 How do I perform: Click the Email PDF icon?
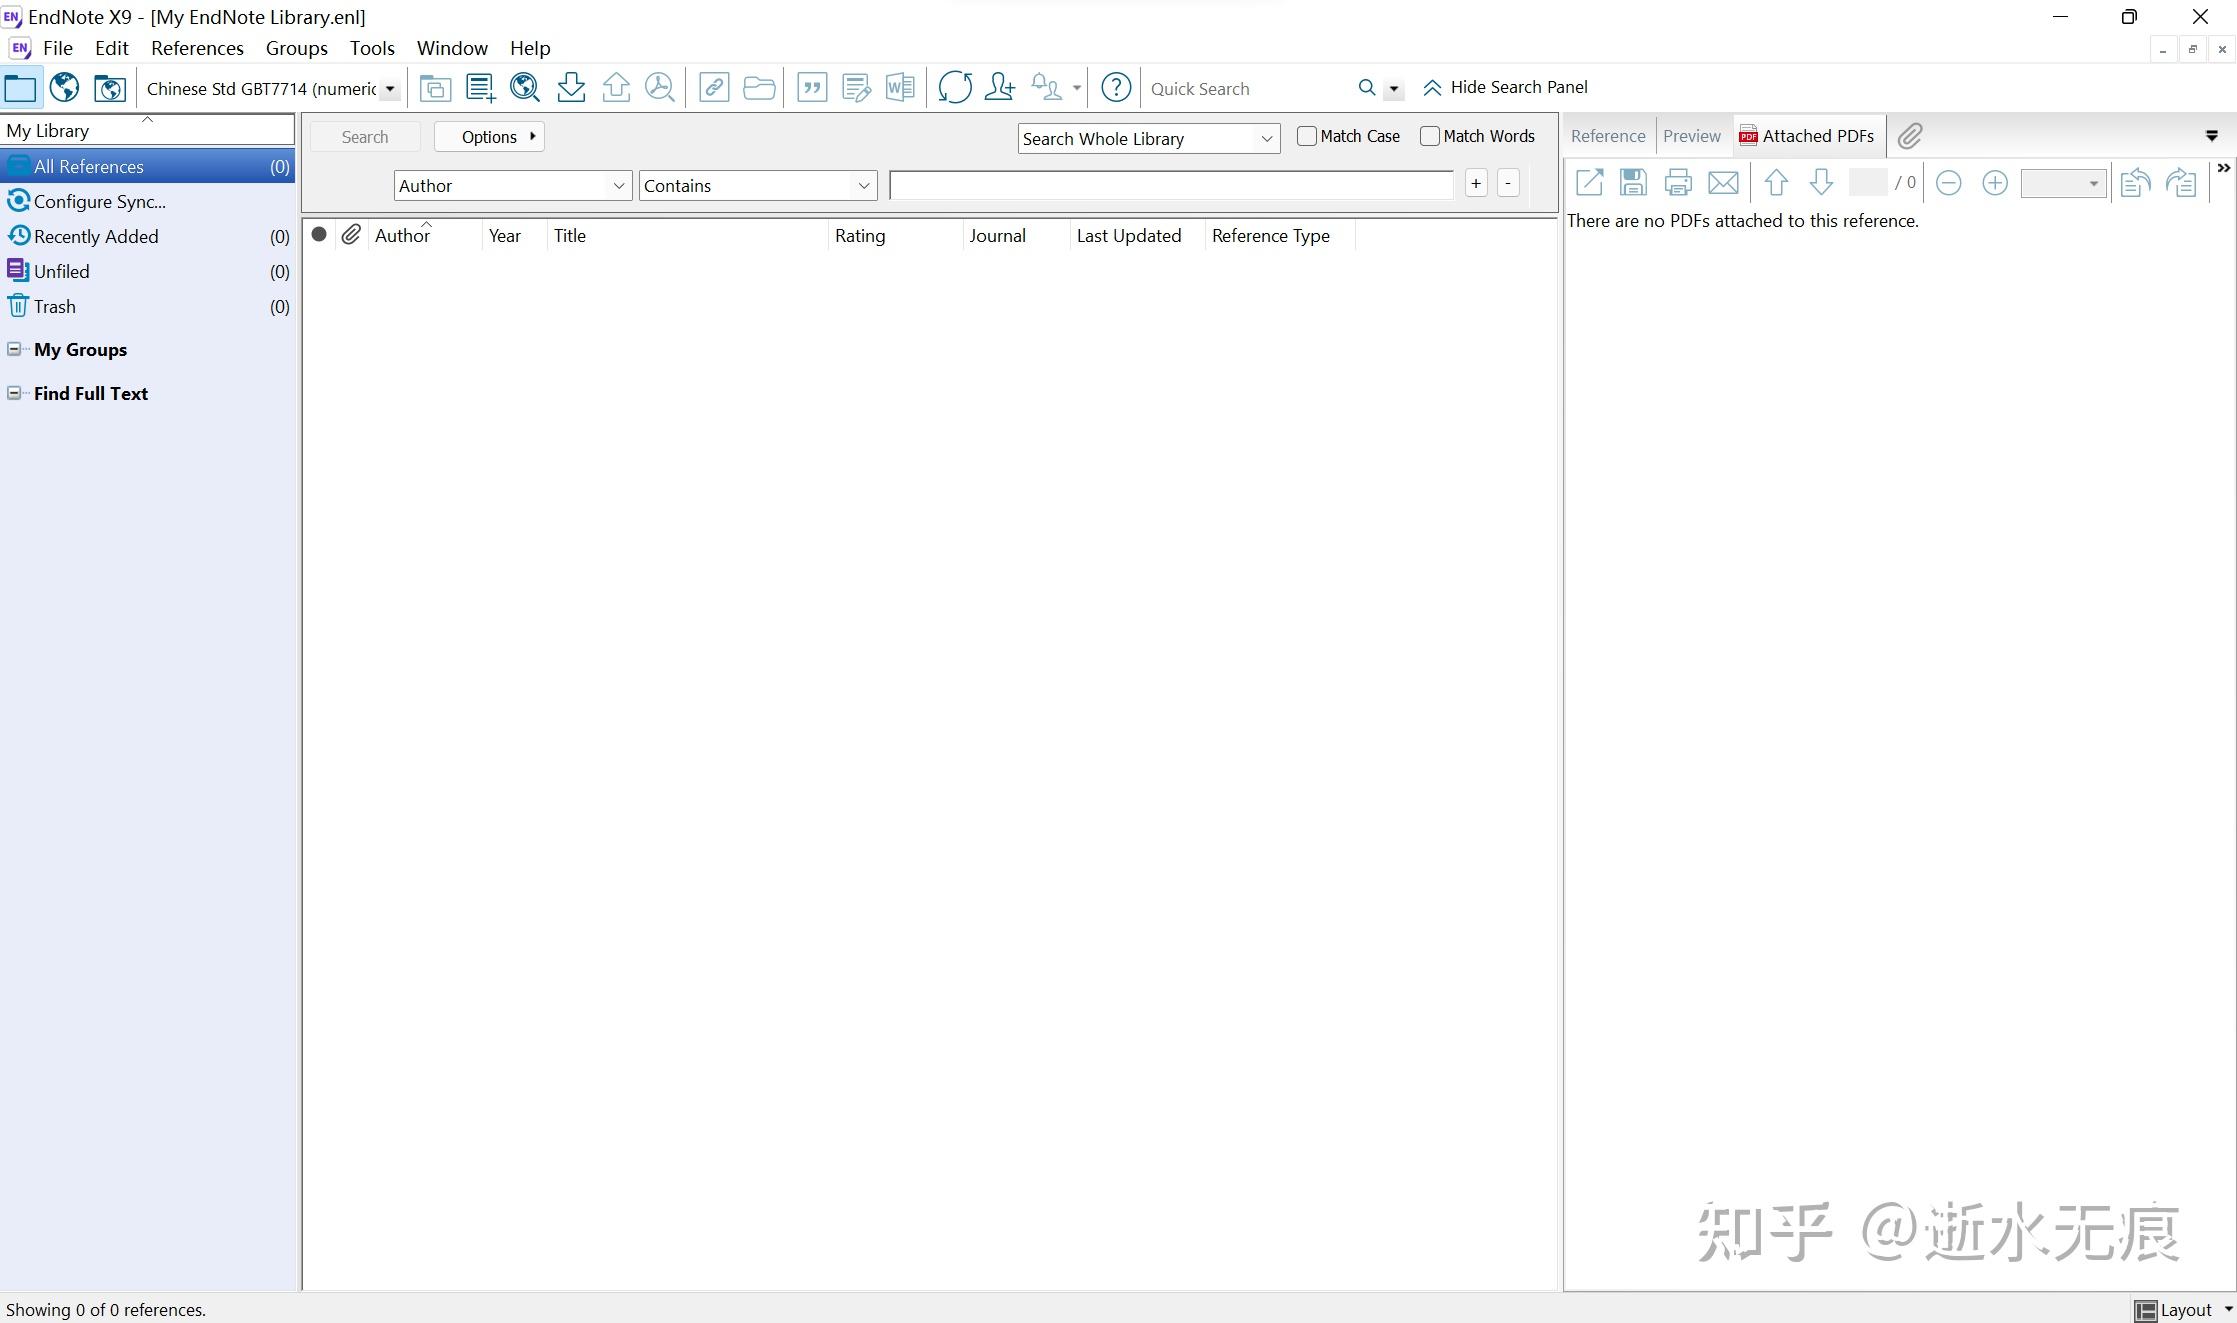tap(1723, 183)
